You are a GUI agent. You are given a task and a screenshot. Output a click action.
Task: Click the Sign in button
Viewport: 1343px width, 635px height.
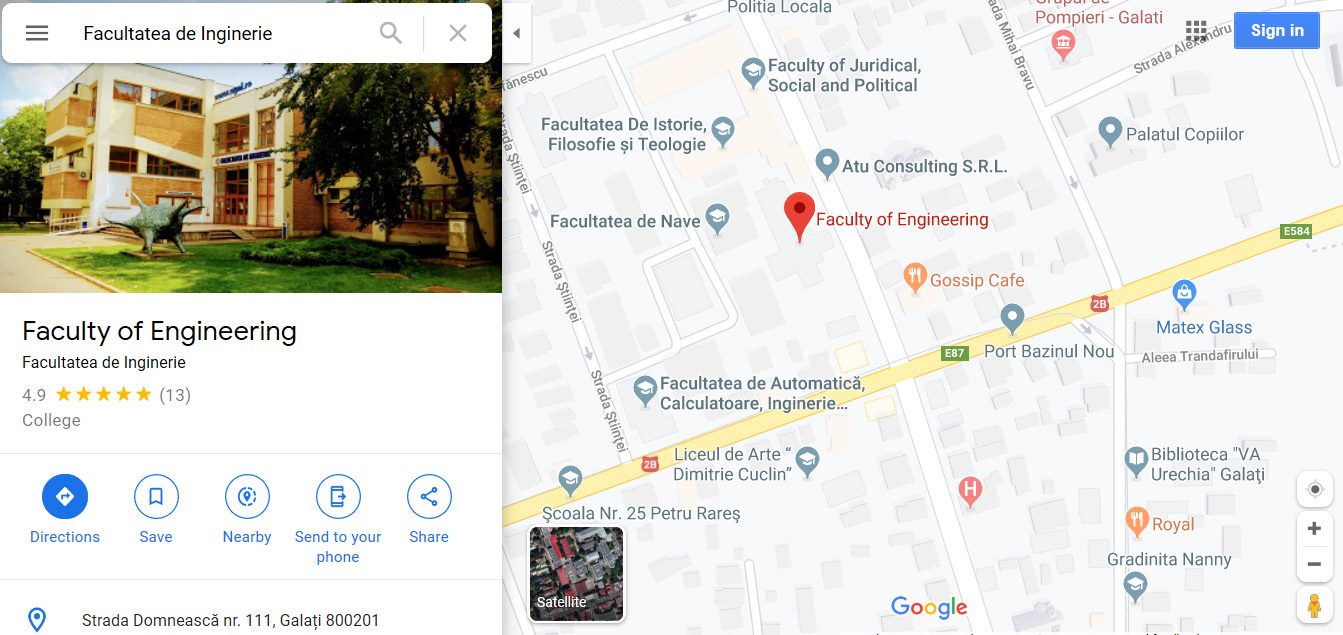pos(1277,30)
